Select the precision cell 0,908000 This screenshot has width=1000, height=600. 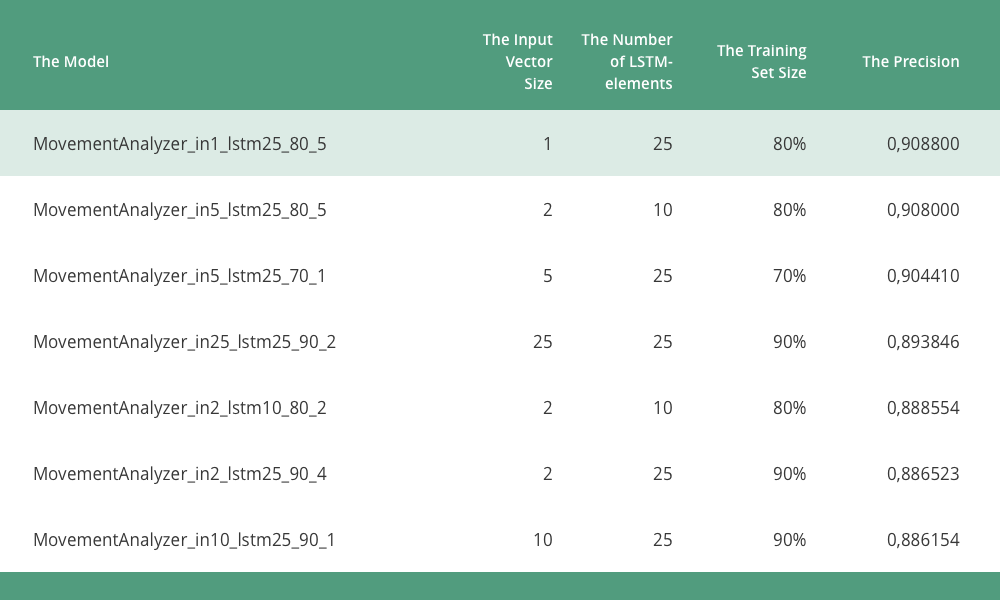point(923,210)
